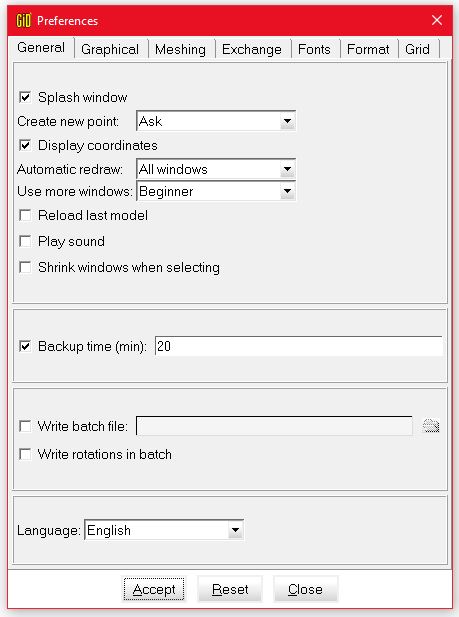Enable Reload last model option

(x=25, y=215)
